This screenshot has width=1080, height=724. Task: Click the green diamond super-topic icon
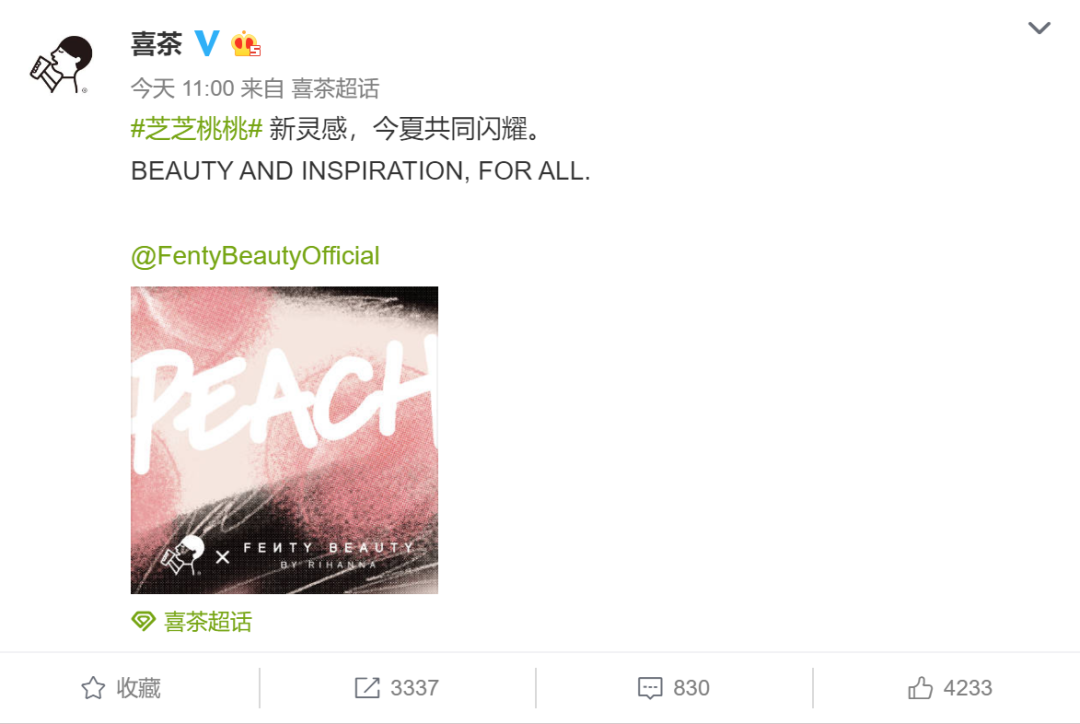coord(143,621)
